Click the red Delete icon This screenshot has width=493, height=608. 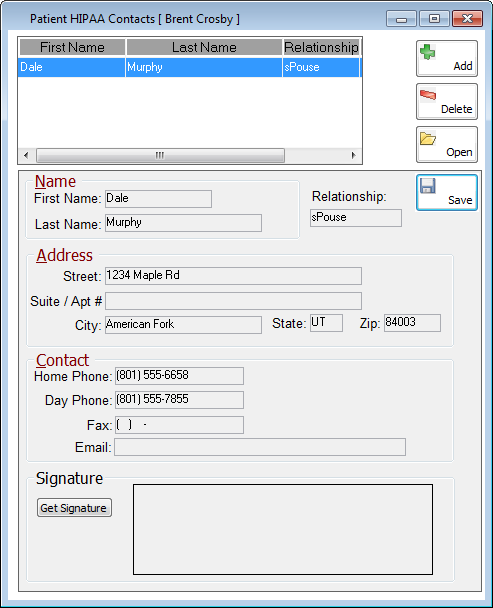[428, 95]
